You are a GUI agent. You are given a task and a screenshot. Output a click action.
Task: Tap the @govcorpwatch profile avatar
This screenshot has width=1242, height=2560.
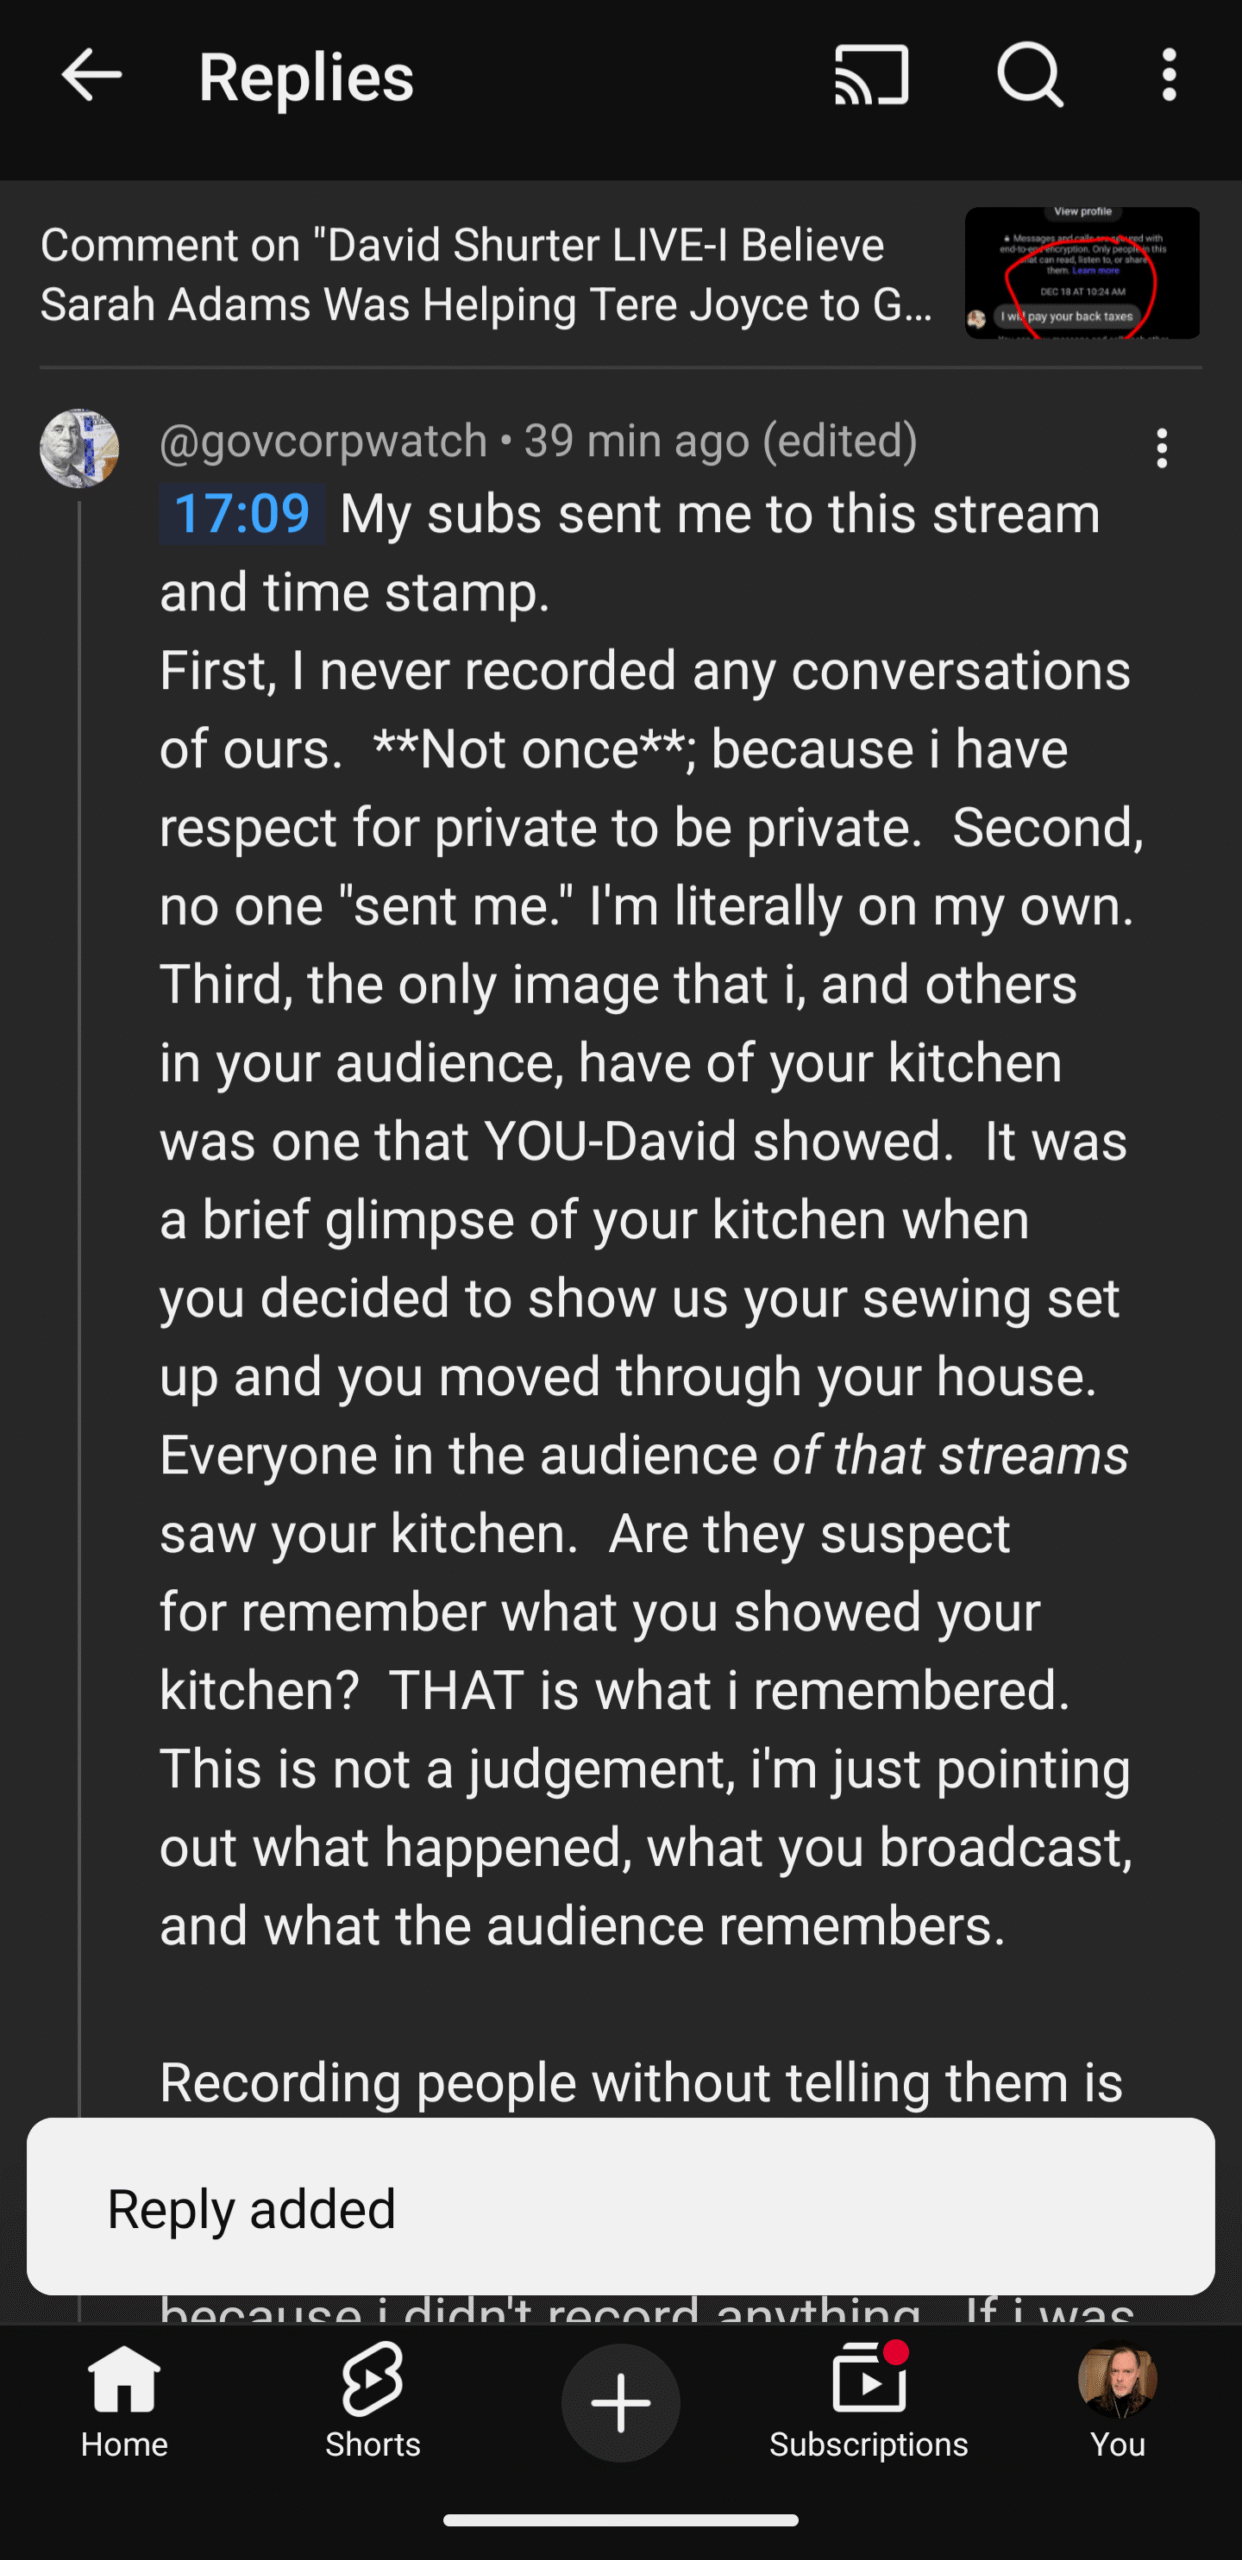(79, 449)
